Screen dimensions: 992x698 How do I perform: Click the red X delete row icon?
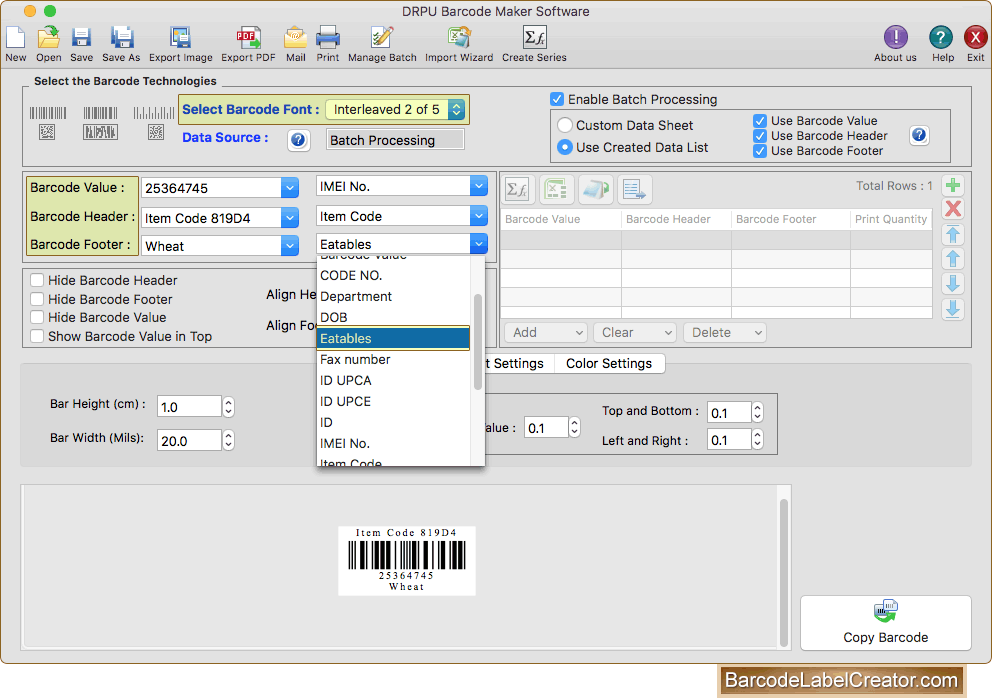953,209
